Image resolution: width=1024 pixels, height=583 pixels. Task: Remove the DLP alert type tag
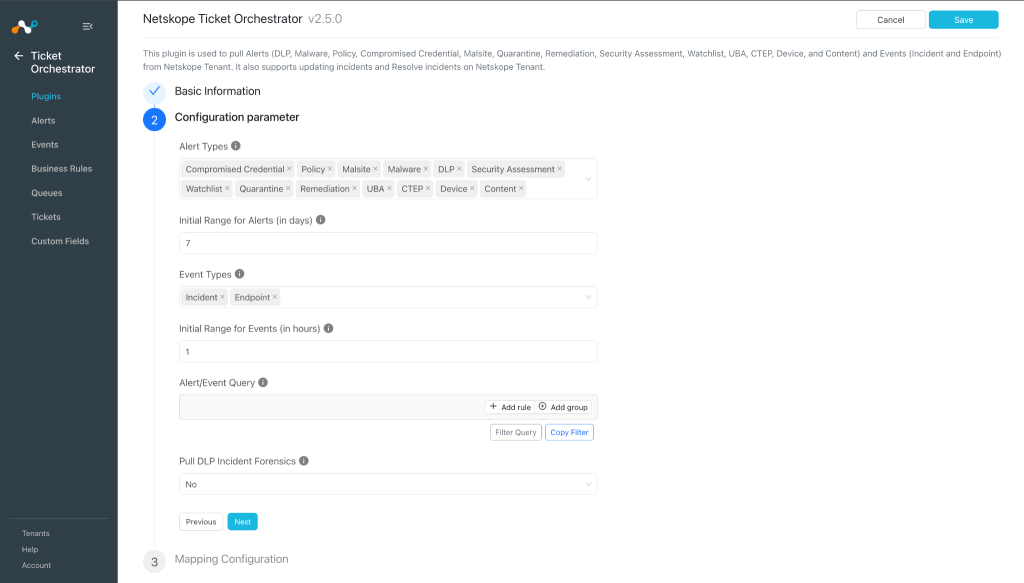click(x=459, y=169)
